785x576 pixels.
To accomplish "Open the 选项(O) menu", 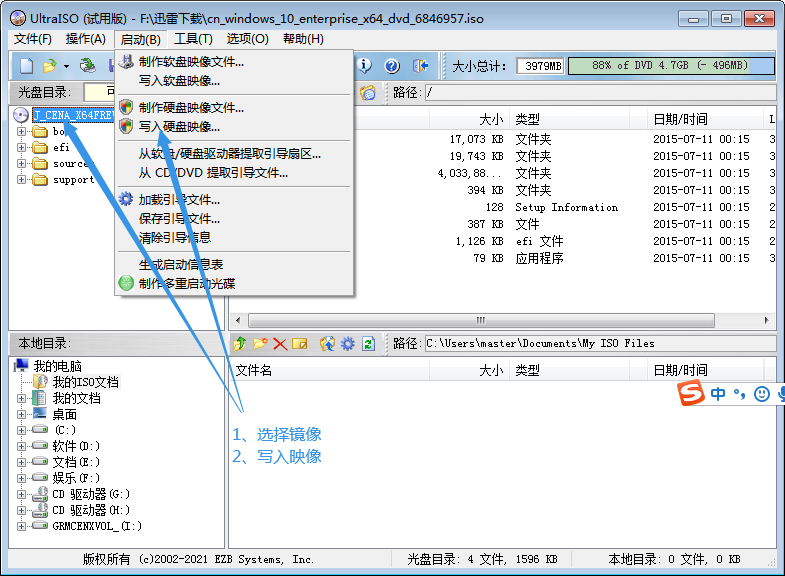I will coord(247,39).
